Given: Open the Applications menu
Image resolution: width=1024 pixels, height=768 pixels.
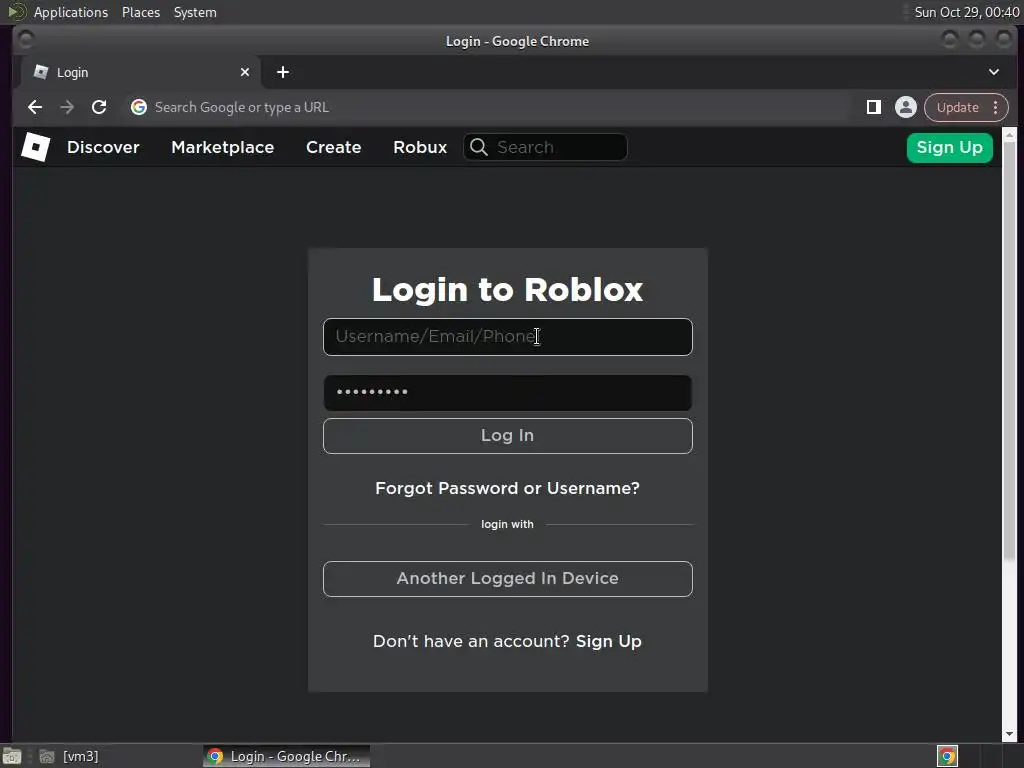Looking at the screenshot, I should 71,12.
